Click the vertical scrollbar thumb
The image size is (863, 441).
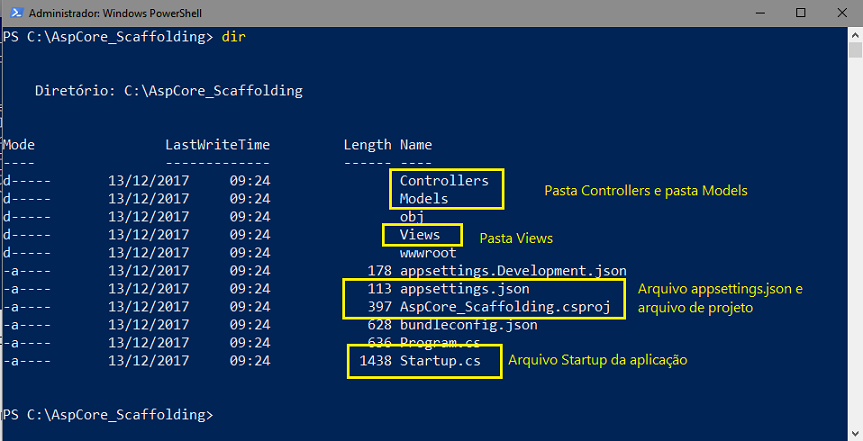[855, 50]
